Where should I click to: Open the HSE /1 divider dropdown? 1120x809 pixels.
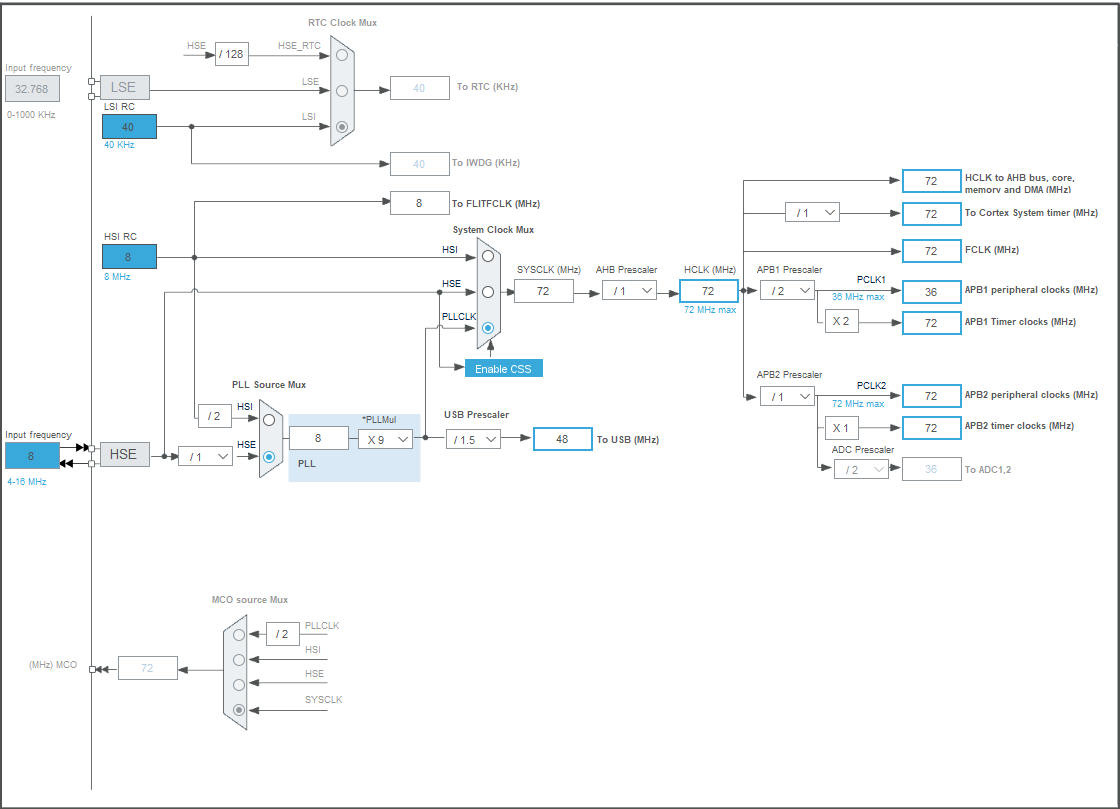click(206, 456)
